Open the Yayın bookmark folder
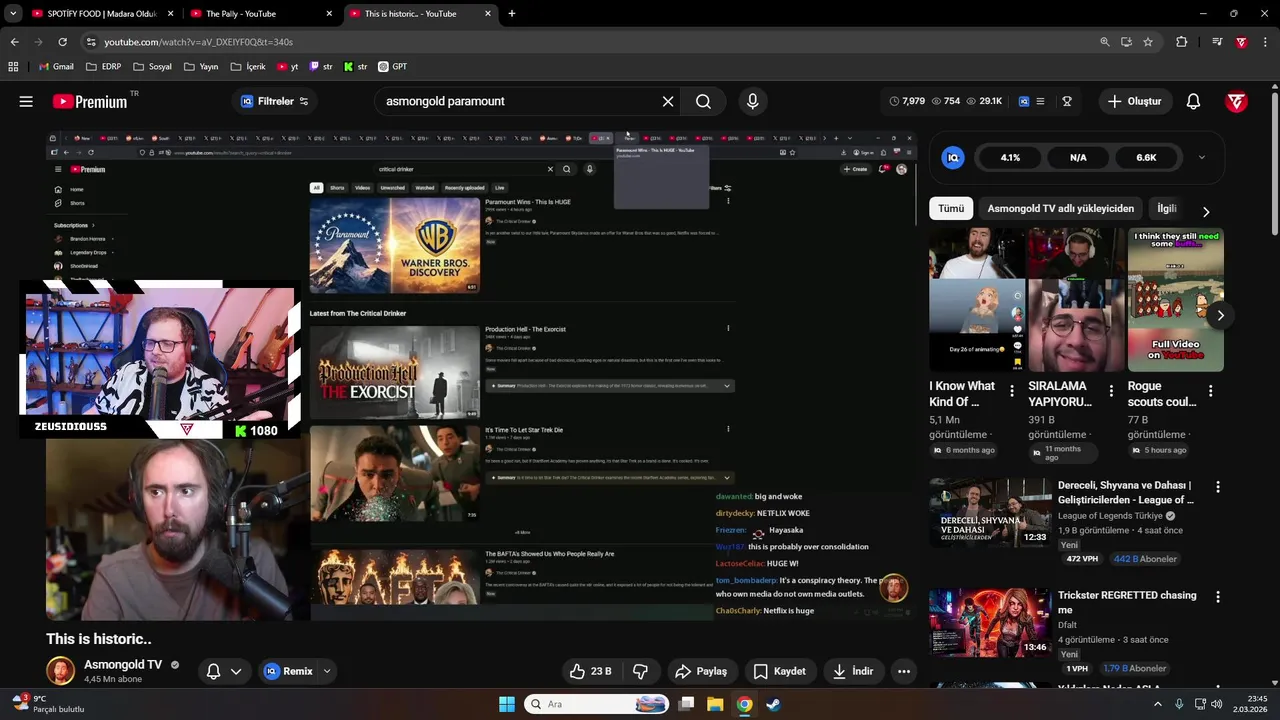 coord(199,67)
